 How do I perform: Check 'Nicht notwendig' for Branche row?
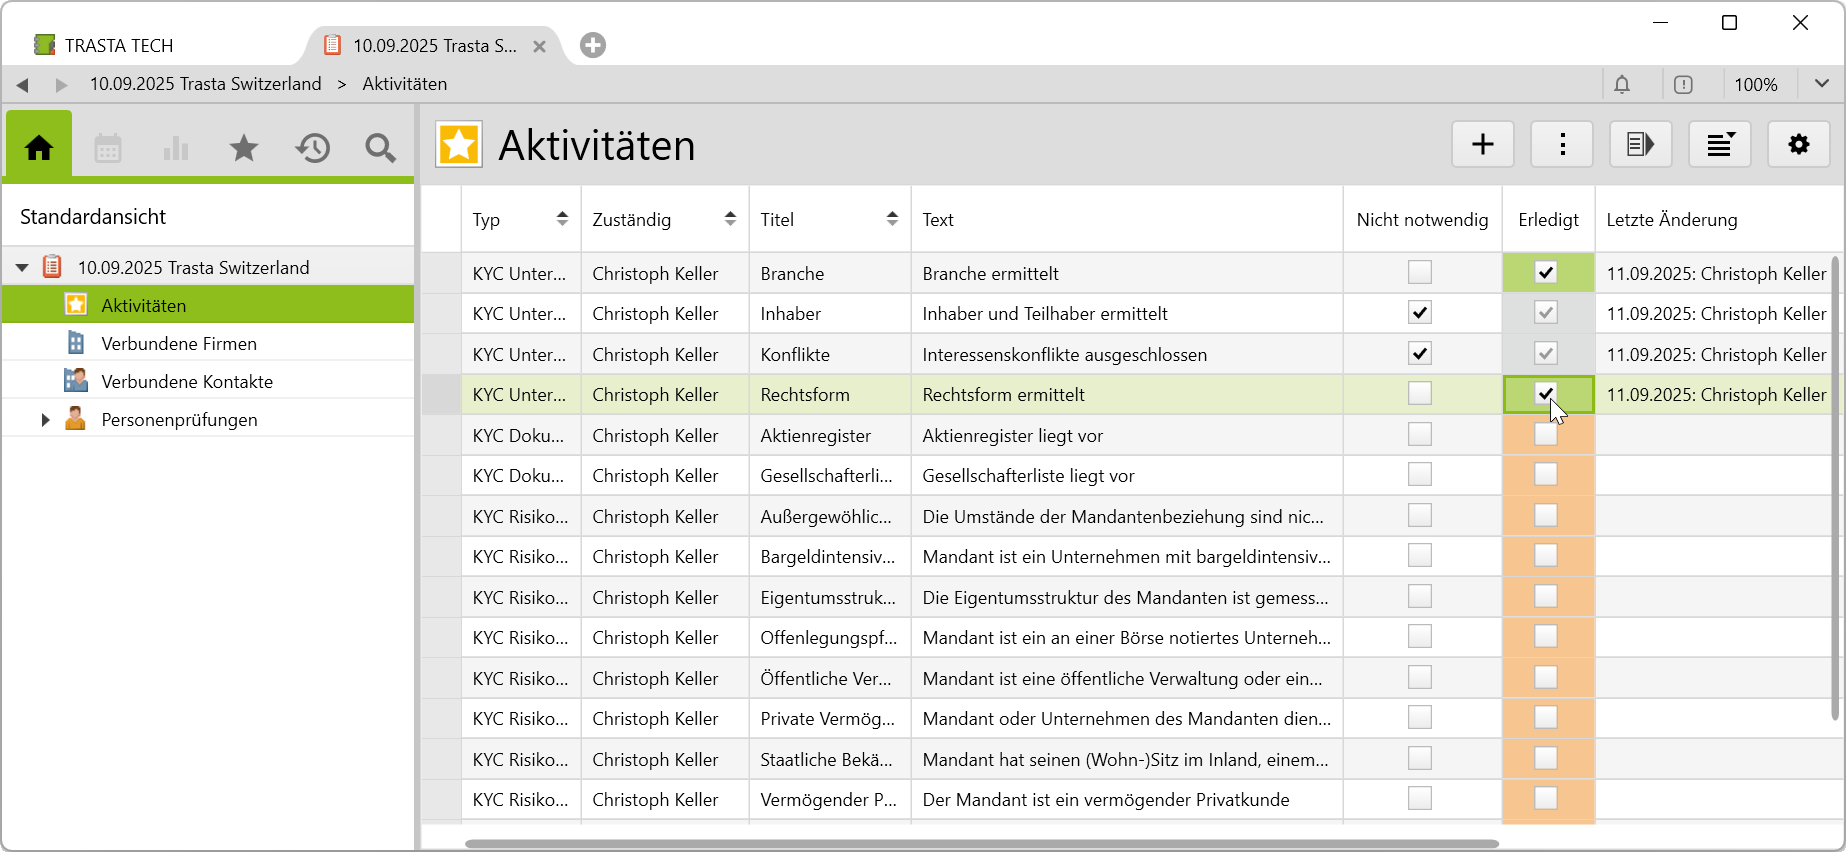[x=1419, y=272]
